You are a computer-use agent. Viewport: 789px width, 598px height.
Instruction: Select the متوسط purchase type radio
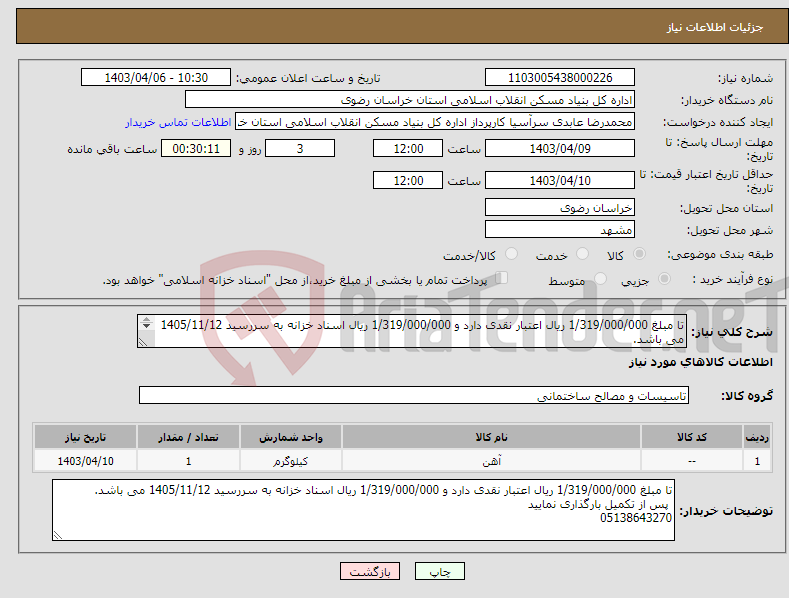pos(600,278)
